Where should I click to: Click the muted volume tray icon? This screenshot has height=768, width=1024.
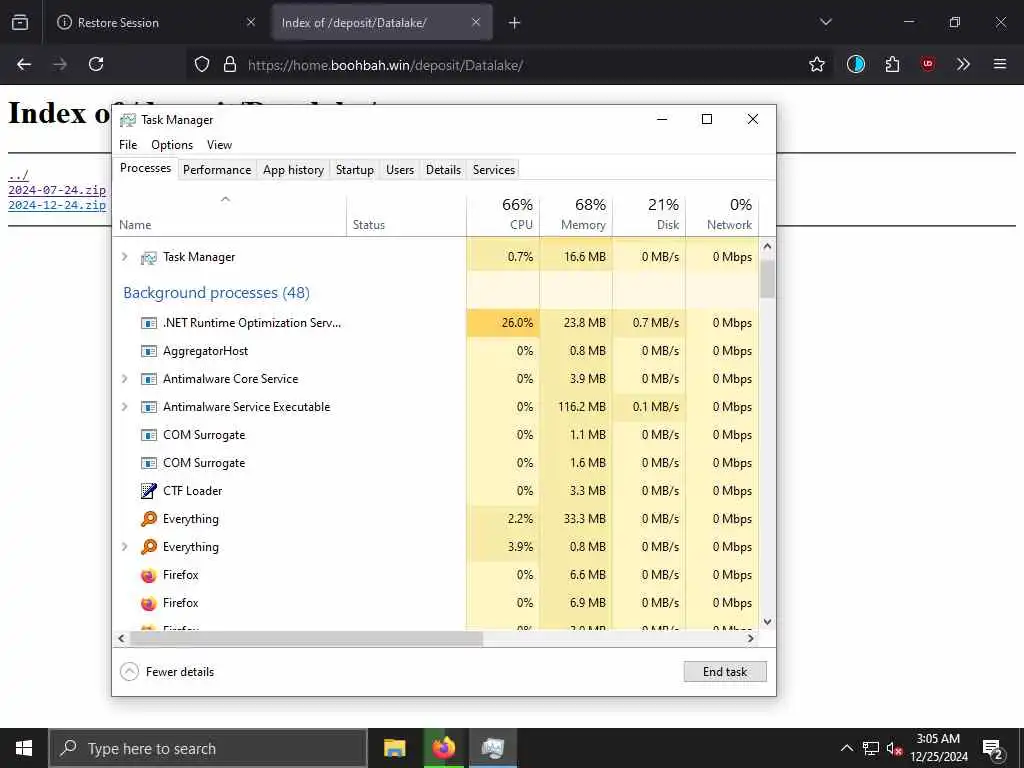pyautogui.click(x=894, y=748)
